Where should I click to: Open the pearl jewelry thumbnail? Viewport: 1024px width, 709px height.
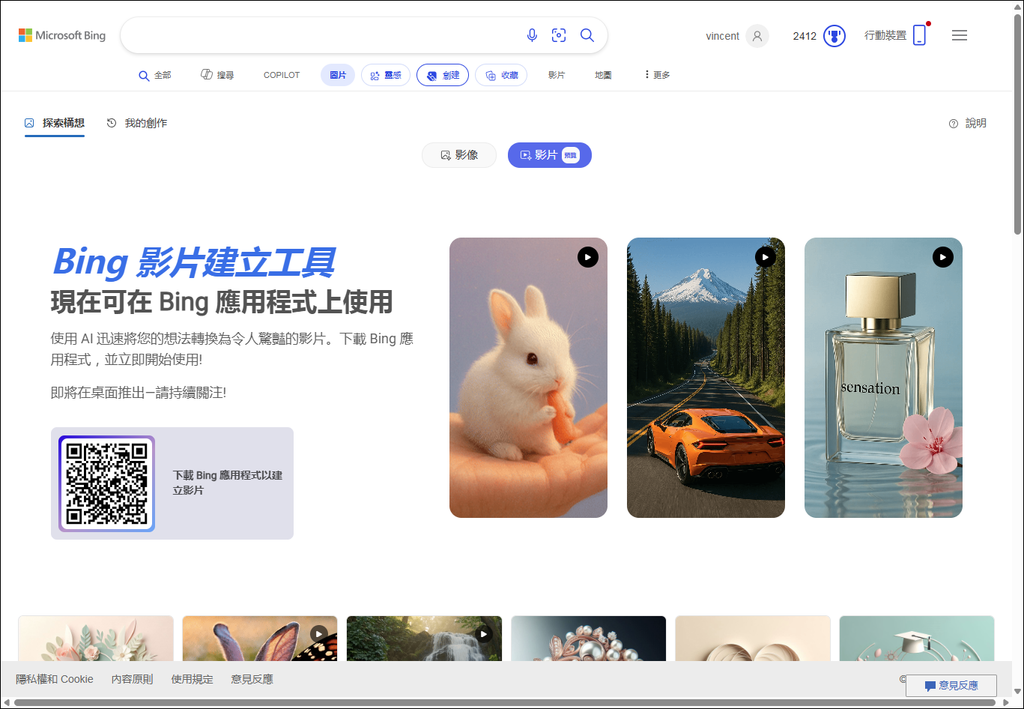(588, 638)
